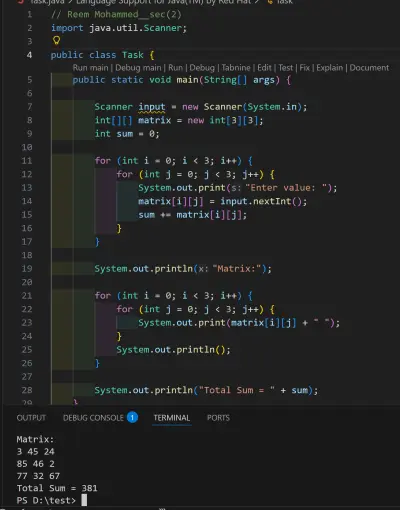Viewport: 400px width, 510px height.
Task: Click the comment 'Reem Mohammed_sec(2)'
Action: tap(124, 15)
